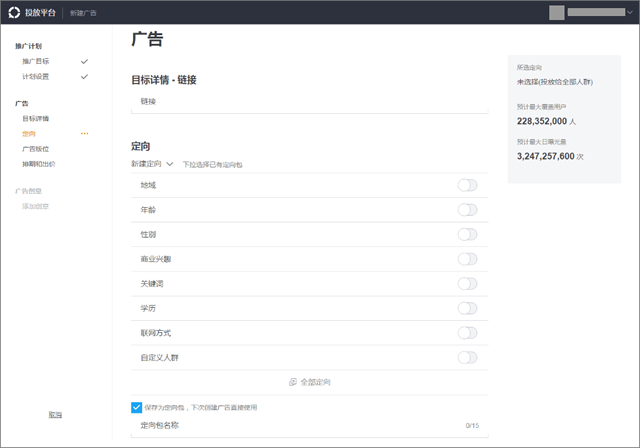Select 排期和出价 in the sidebar

pos(38,163)
